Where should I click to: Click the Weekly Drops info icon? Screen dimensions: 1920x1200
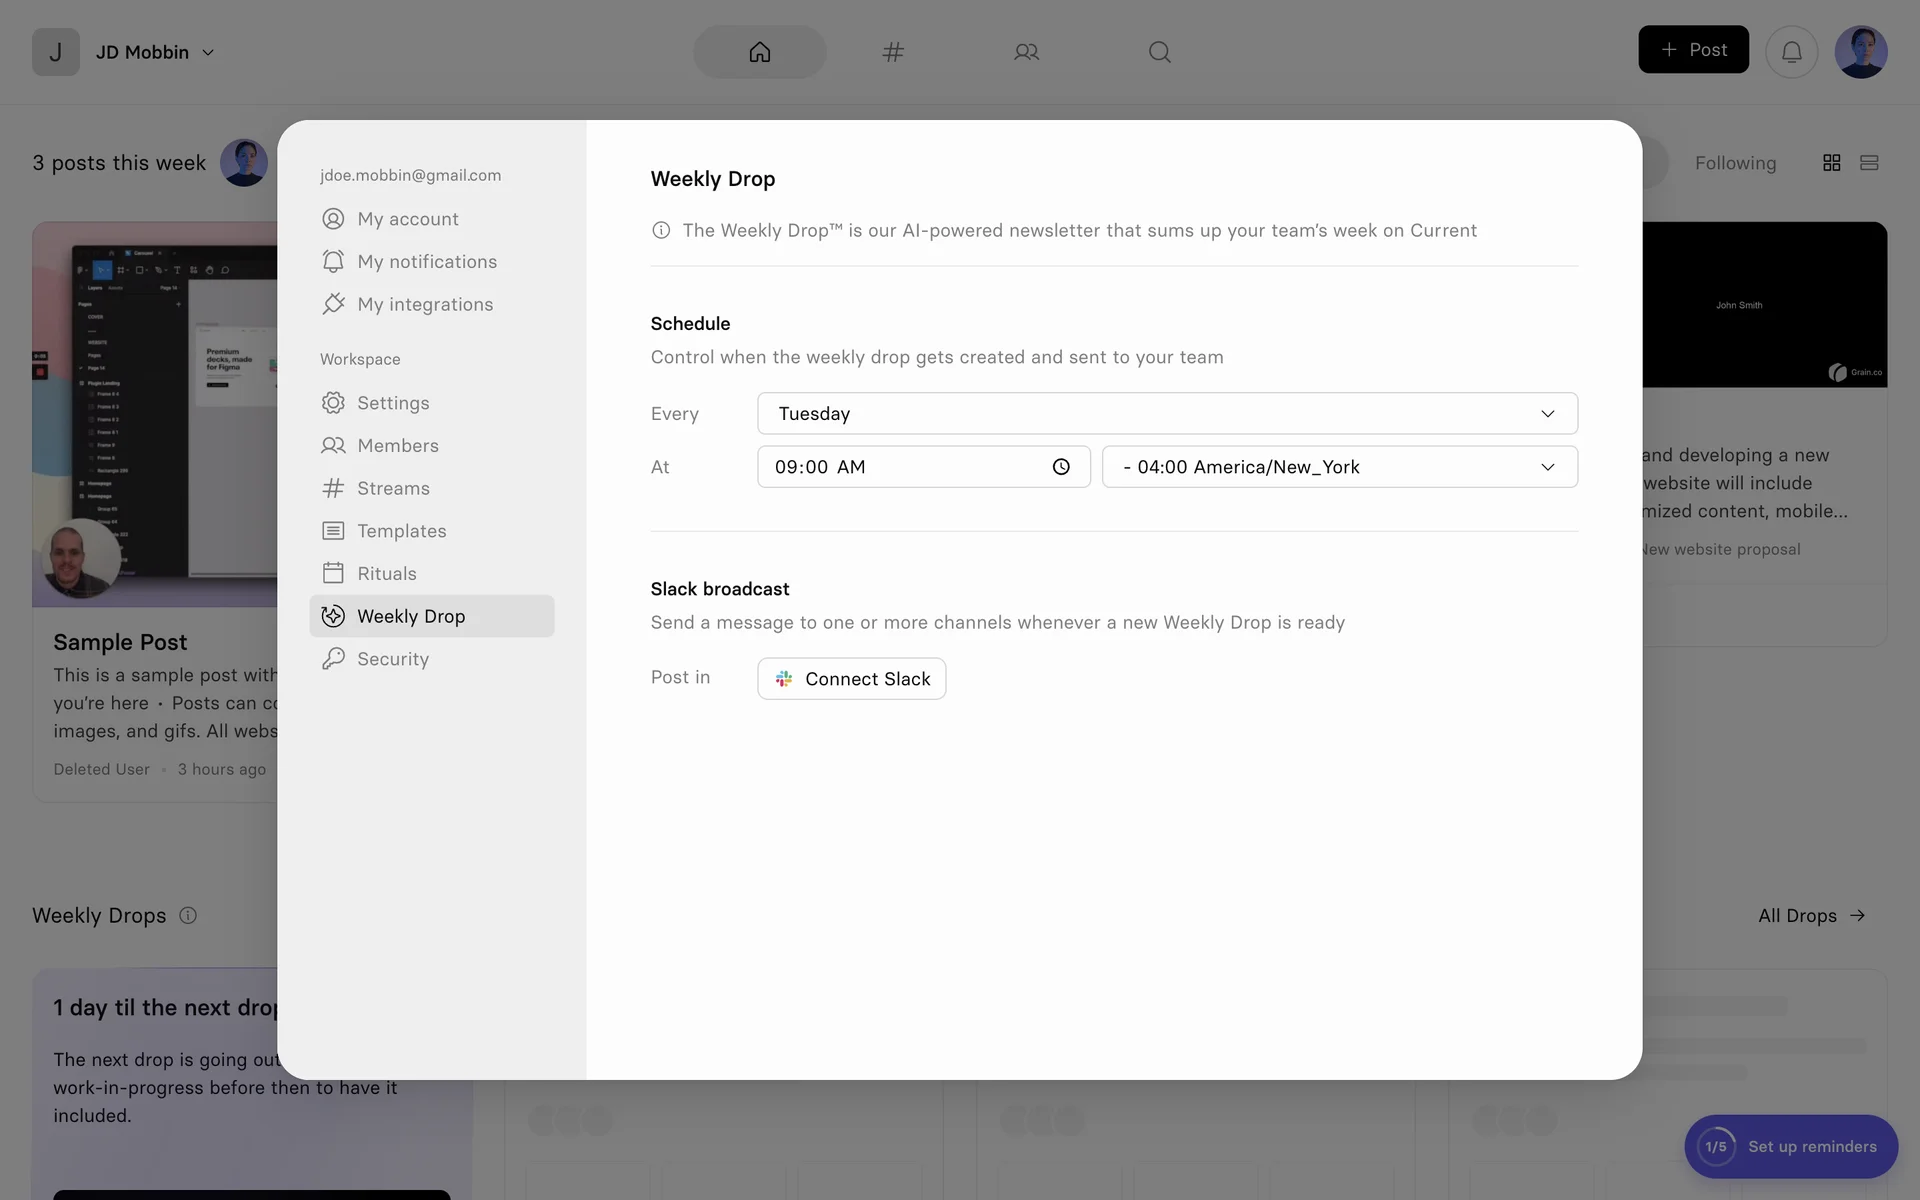pos(188,915)
